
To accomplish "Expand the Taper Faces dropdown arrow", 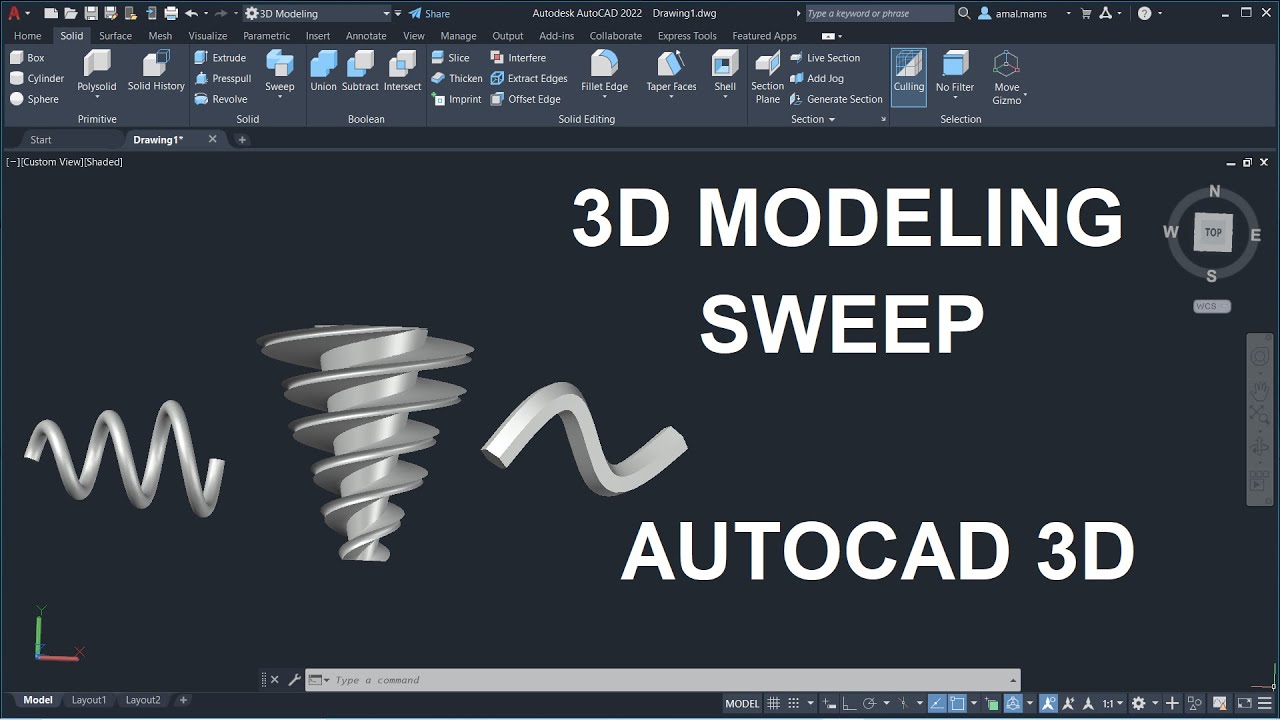I will (671, 98).
